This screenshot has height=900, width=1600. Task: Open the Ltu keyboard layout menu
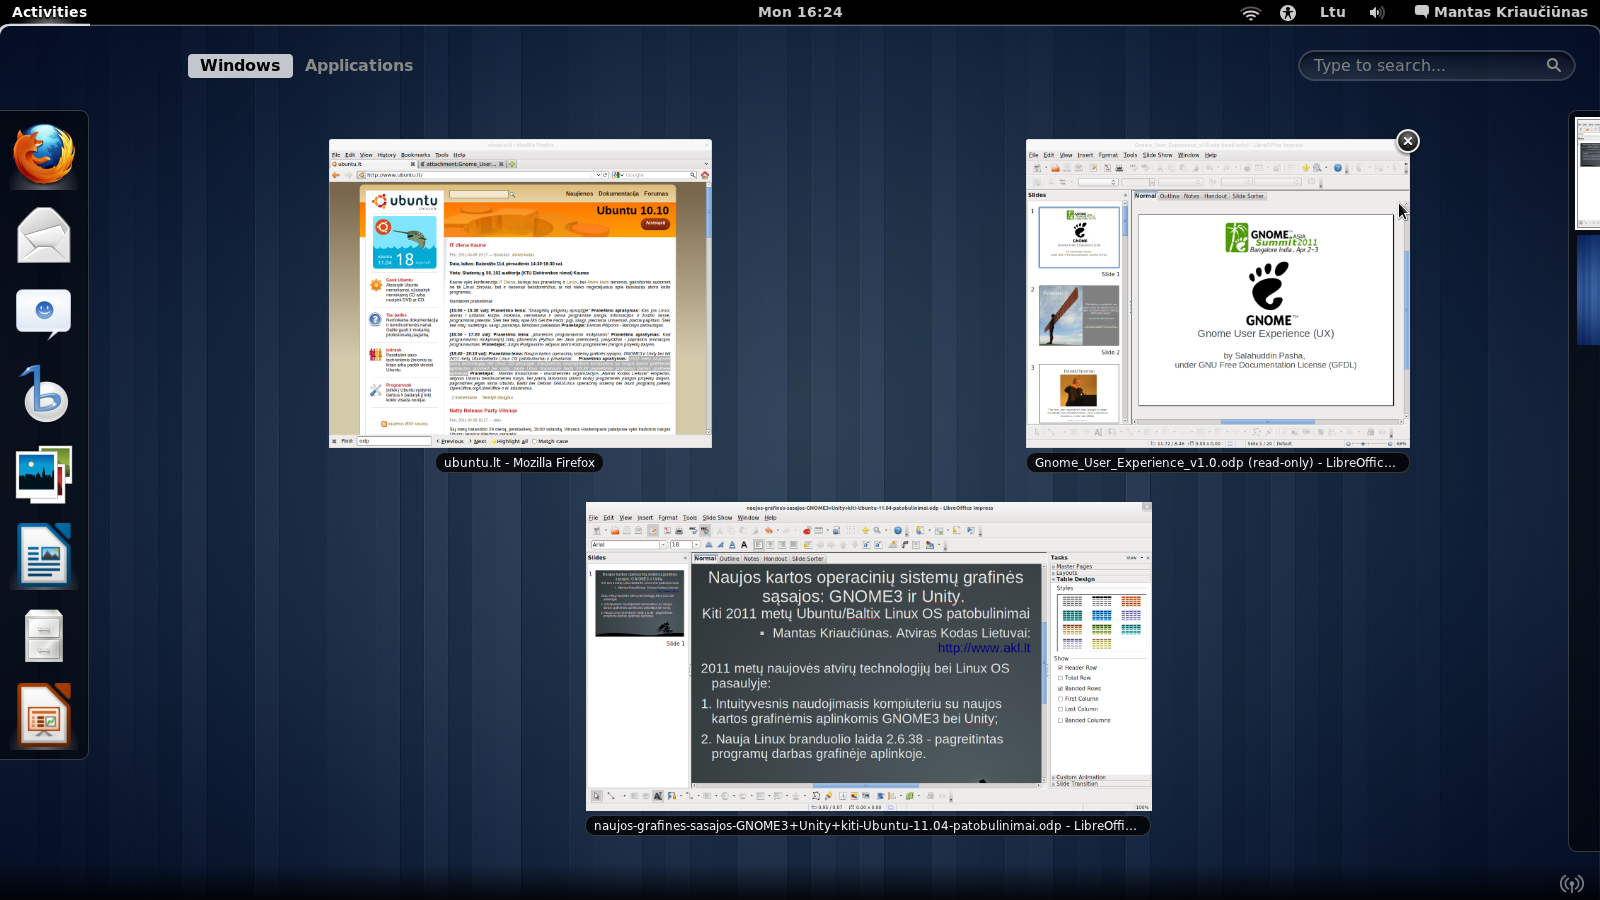[x=1332, y=12]
